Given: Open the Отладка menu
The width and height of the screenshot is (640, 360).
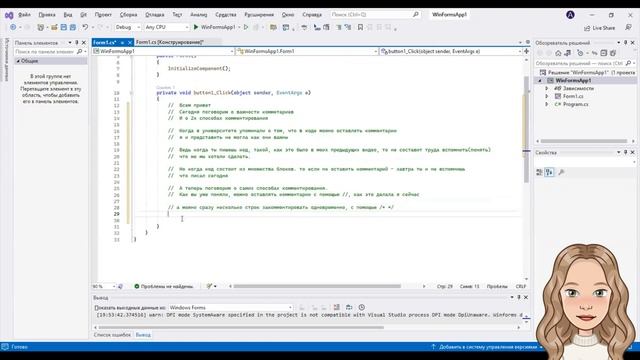Looking at the screenshot, I should [155, 15].
